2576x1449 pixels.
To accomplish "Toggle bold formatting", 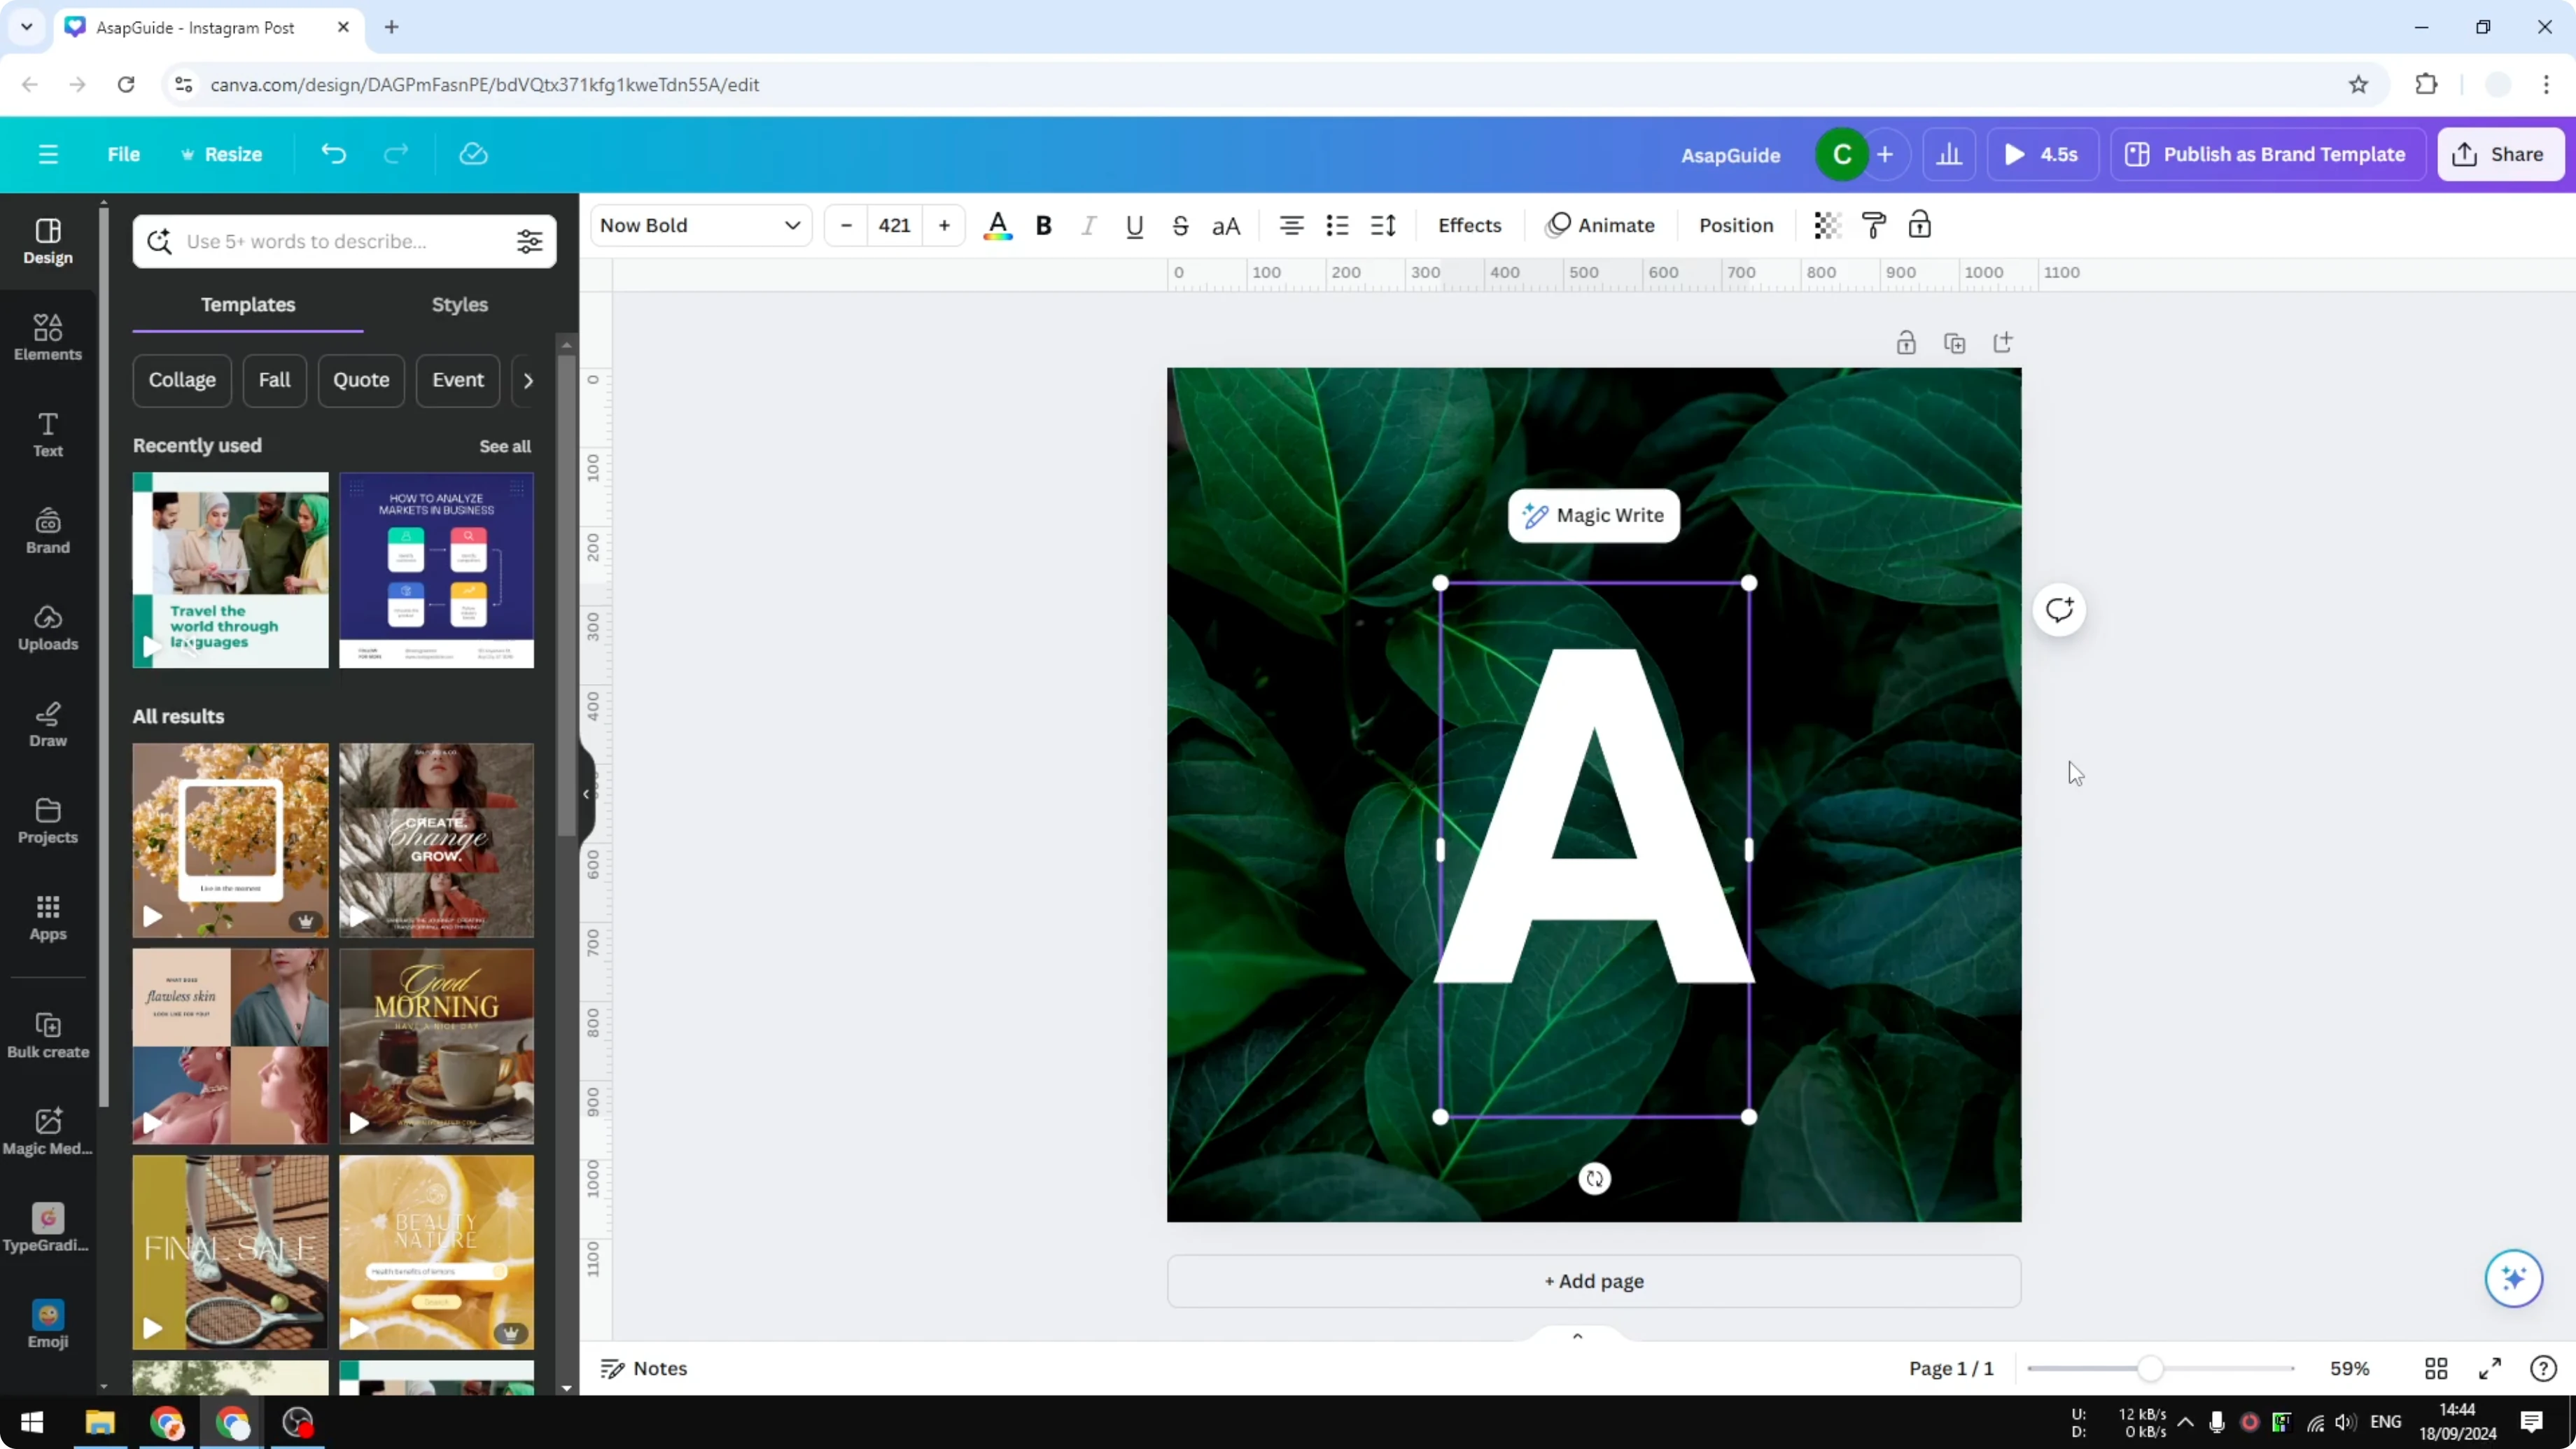I will [1043, 225].
